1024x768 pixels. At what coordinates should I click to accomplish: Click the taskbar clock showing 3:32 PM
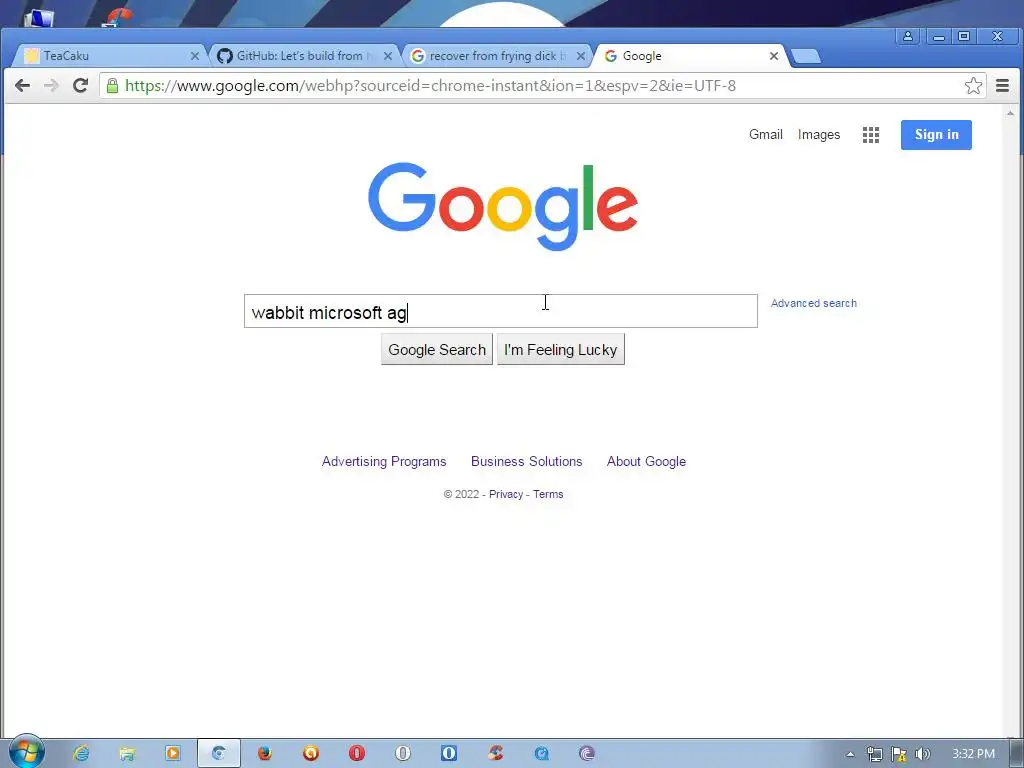click(973, 754)
